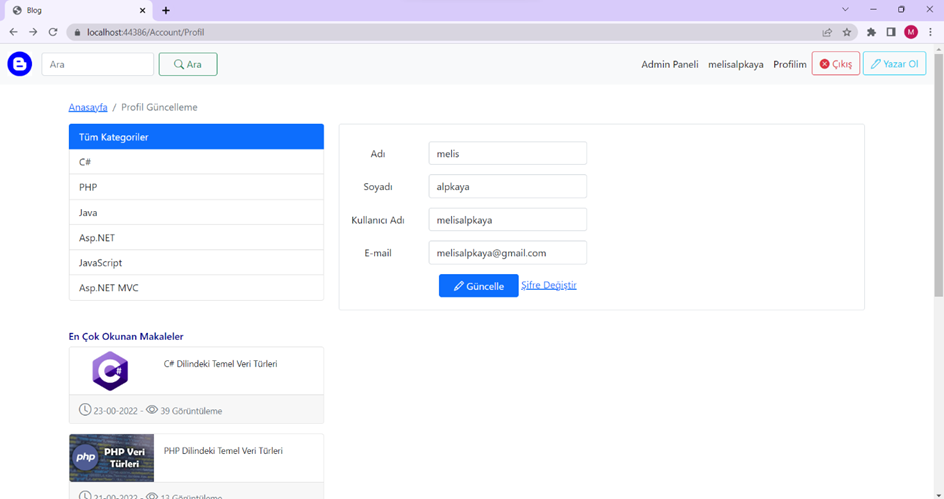Bookmark page with star icon

[x=847, y=33]
